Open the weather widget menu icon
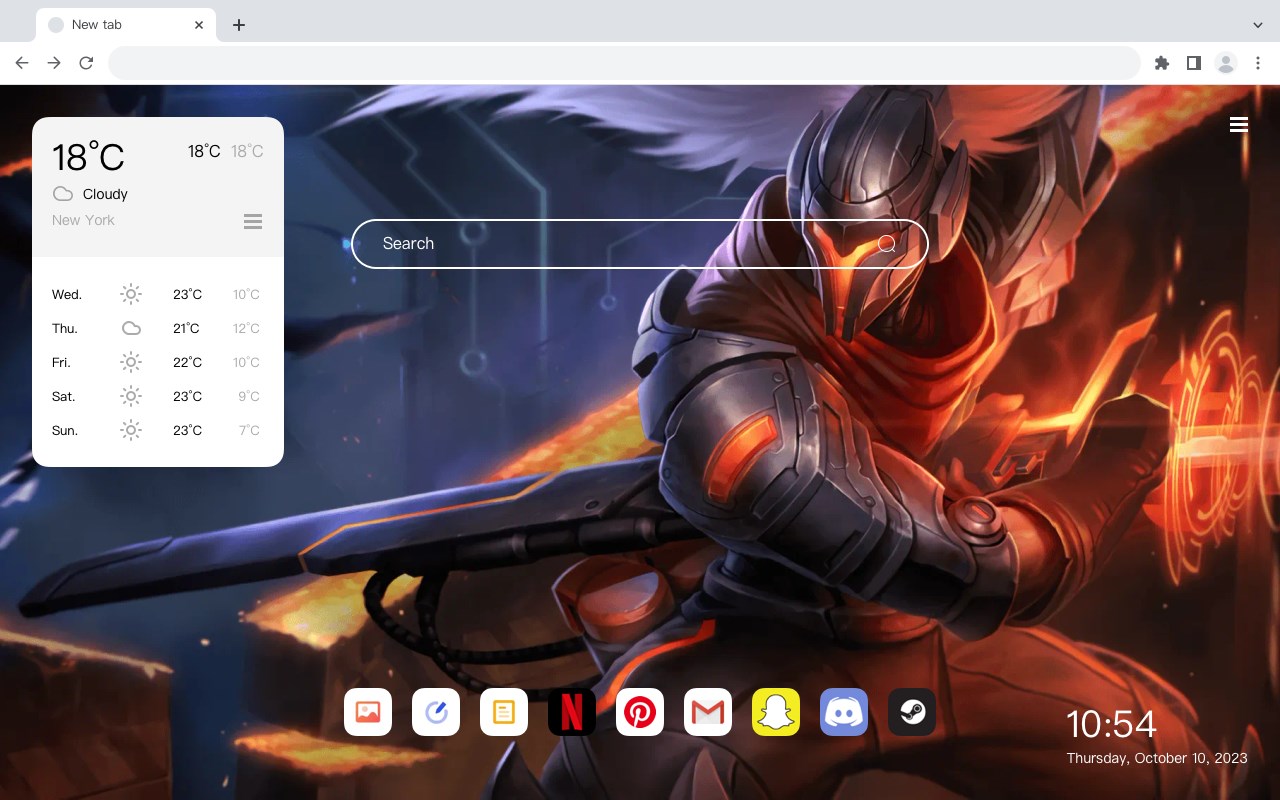The width and height of the screenshot is (1280, 800). point(253,221)
